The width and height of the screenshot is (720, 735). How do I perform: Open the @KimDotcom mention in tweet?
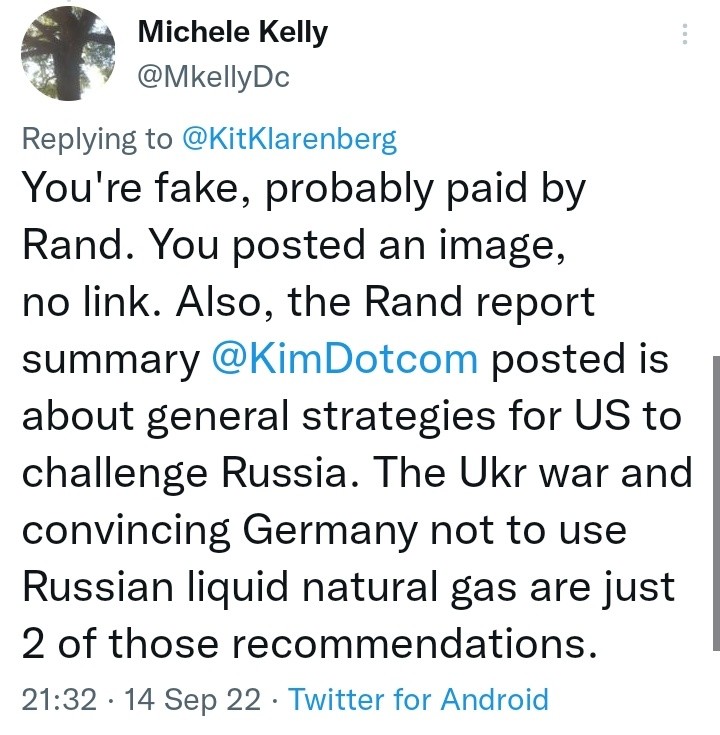coord(345,358)
